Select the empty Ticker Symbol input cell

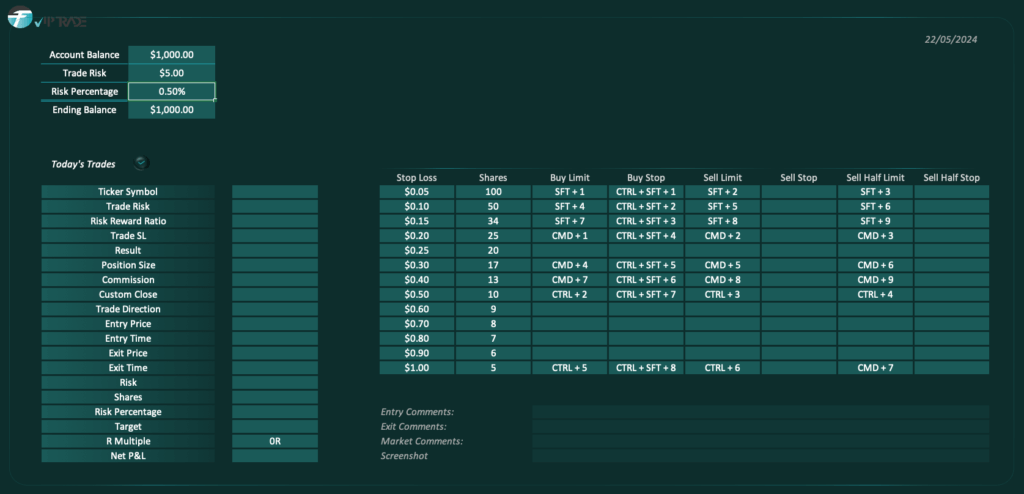pos(274,192)
